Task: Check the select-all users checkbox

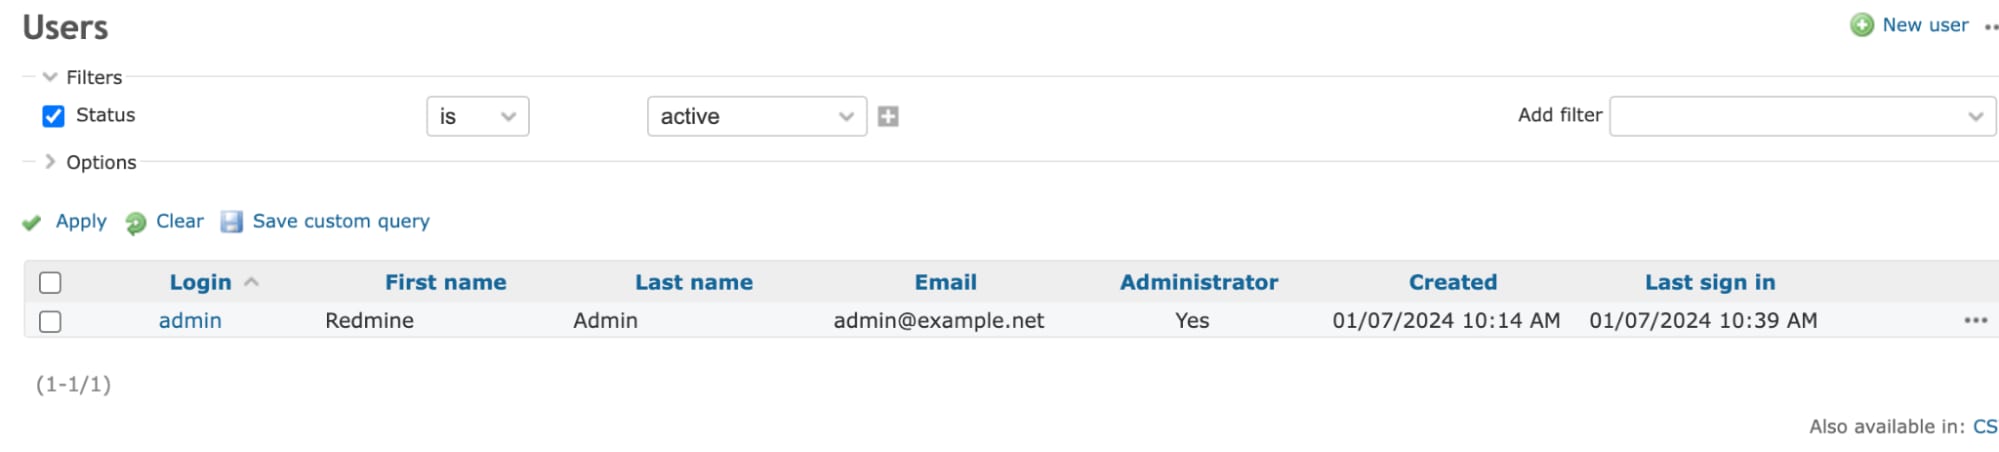Action: pyautogui.click(x=50, y=283)
